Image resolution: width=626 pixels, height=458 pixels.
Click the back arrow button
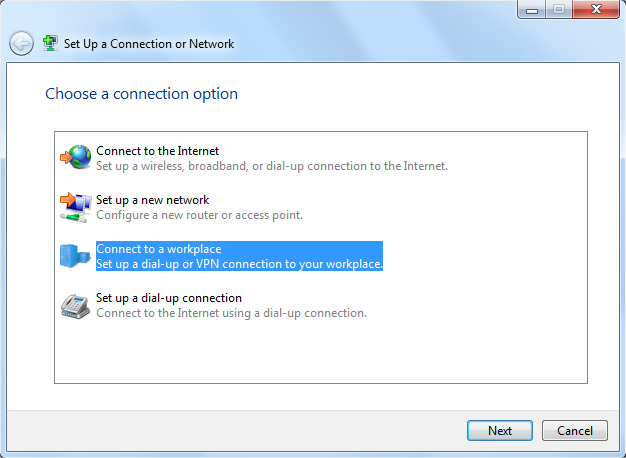click(x=21, y=43)
